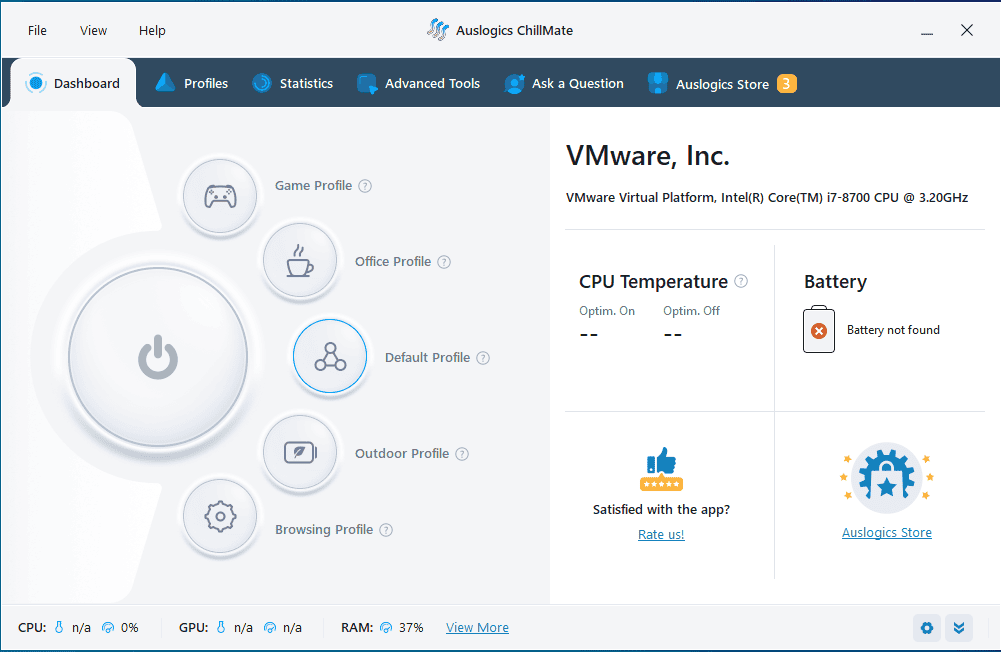Click the main power optimization button

[x=158, y=356]
